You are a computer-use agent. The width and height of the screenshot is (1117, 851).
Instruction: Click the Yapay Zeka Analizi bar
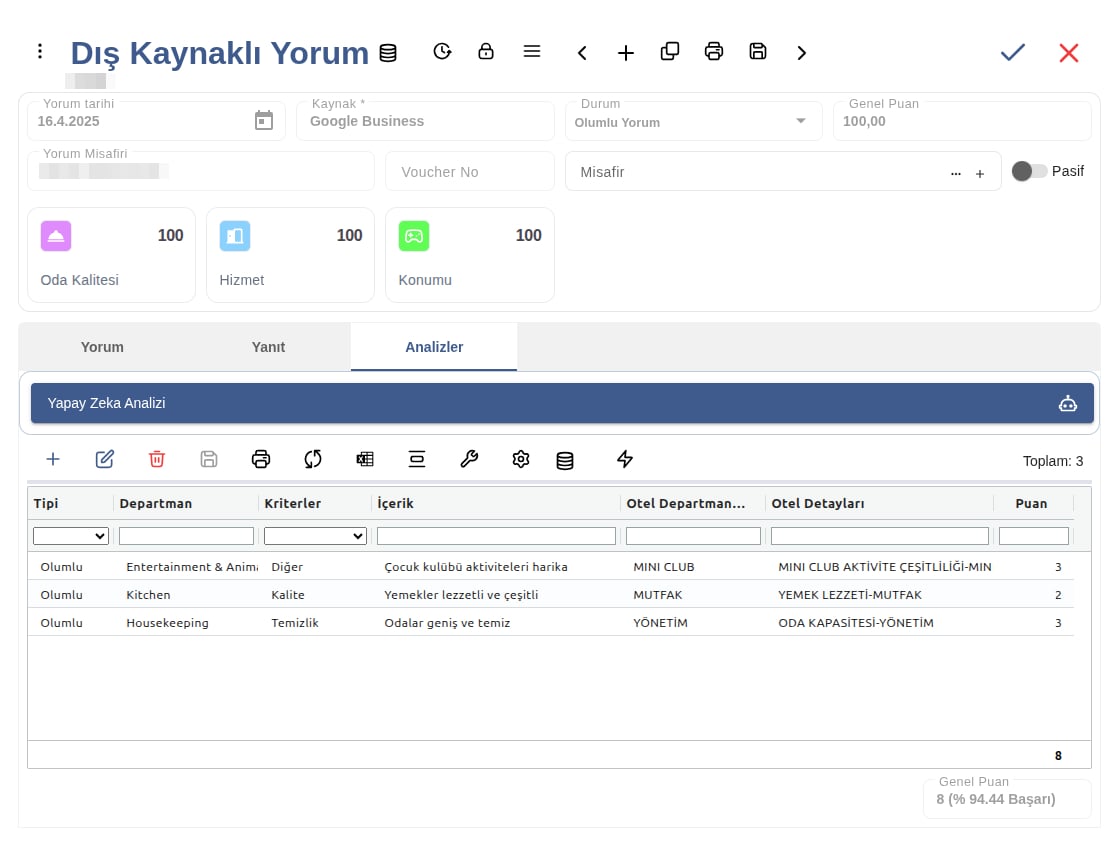pos(562,403)
